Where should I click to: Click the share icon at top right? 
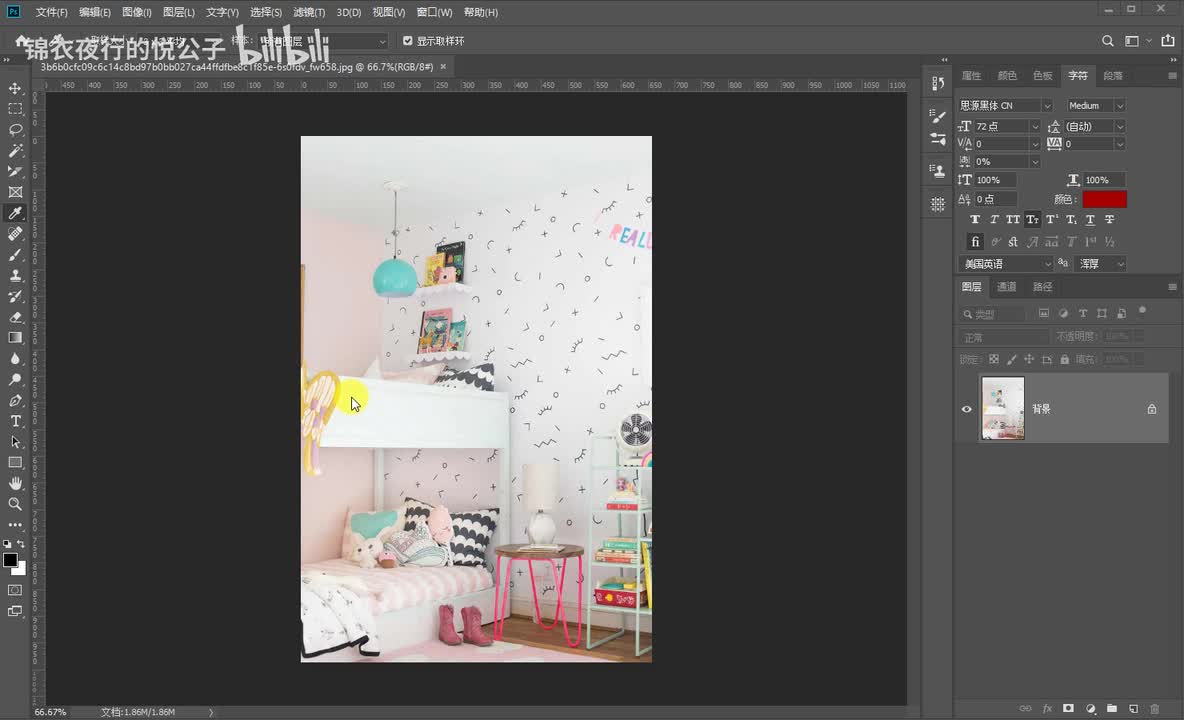(x=1168, y=41)
